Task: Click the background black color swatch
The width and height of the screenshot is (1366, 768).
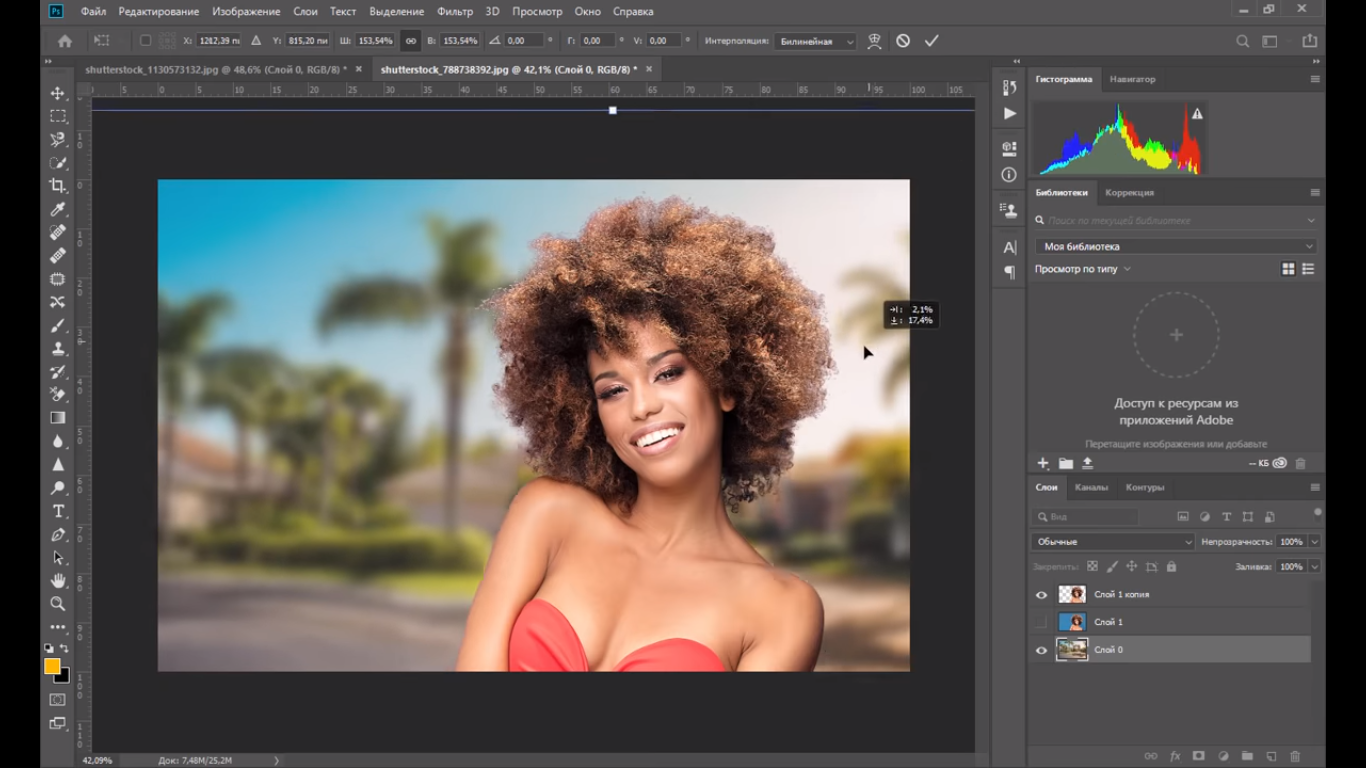Action: (x=64, y=677)
